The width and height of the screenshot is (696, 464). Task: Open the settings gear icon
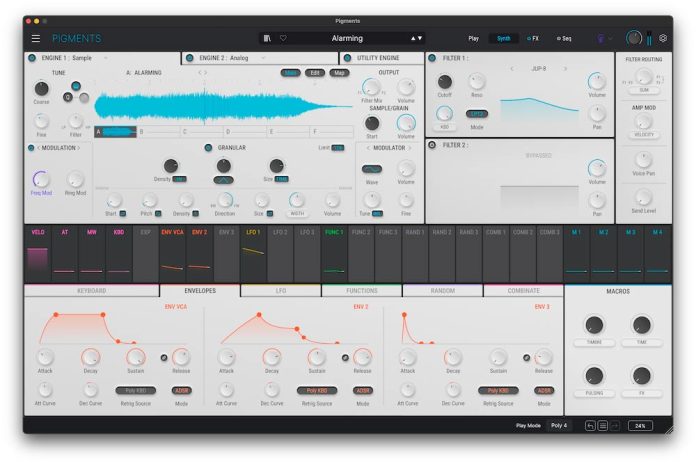(x=663, y=38)
